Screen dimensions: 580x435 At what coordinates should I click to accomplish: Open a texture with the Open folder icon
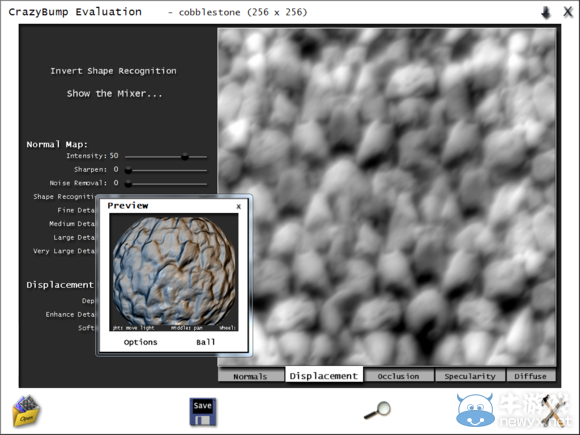(26, 411)
